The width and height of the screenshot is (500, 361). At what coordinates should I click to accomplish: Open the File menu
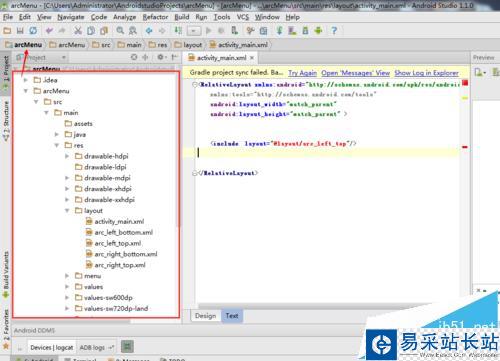coord(8,17)
